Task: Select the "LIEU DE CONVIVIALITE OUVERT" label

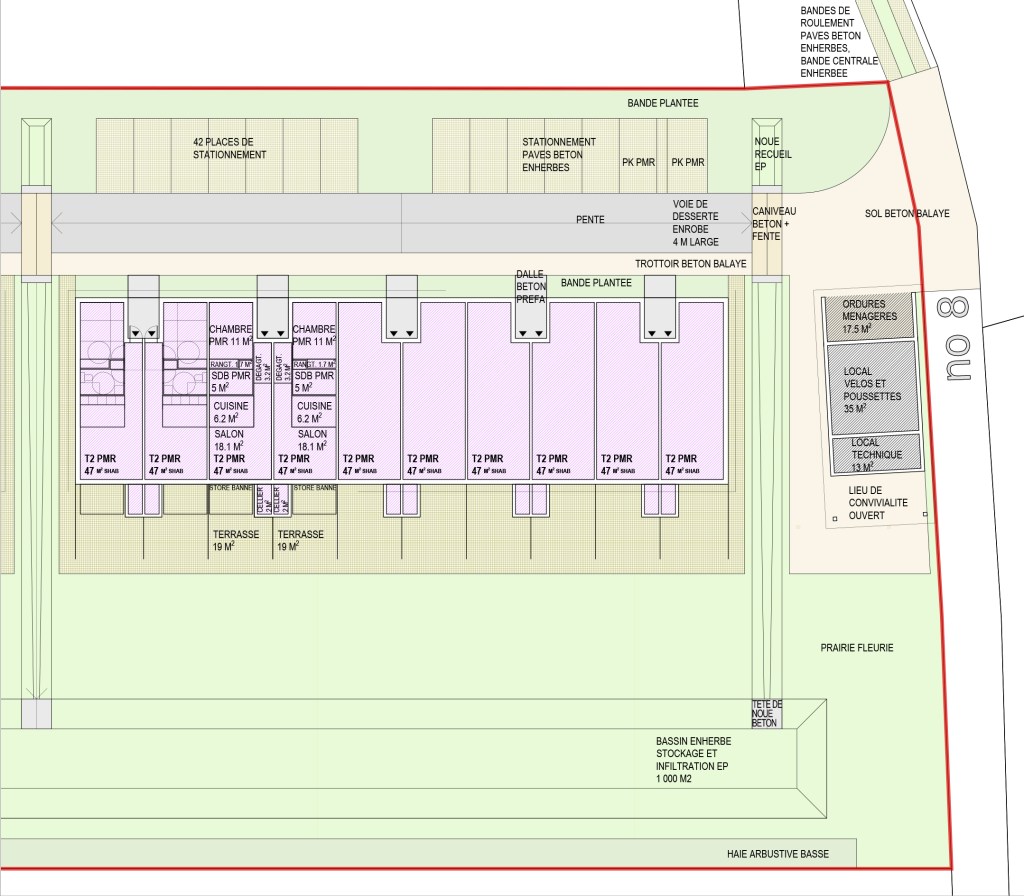Action: pyautogui.click(x=878, y=503)
